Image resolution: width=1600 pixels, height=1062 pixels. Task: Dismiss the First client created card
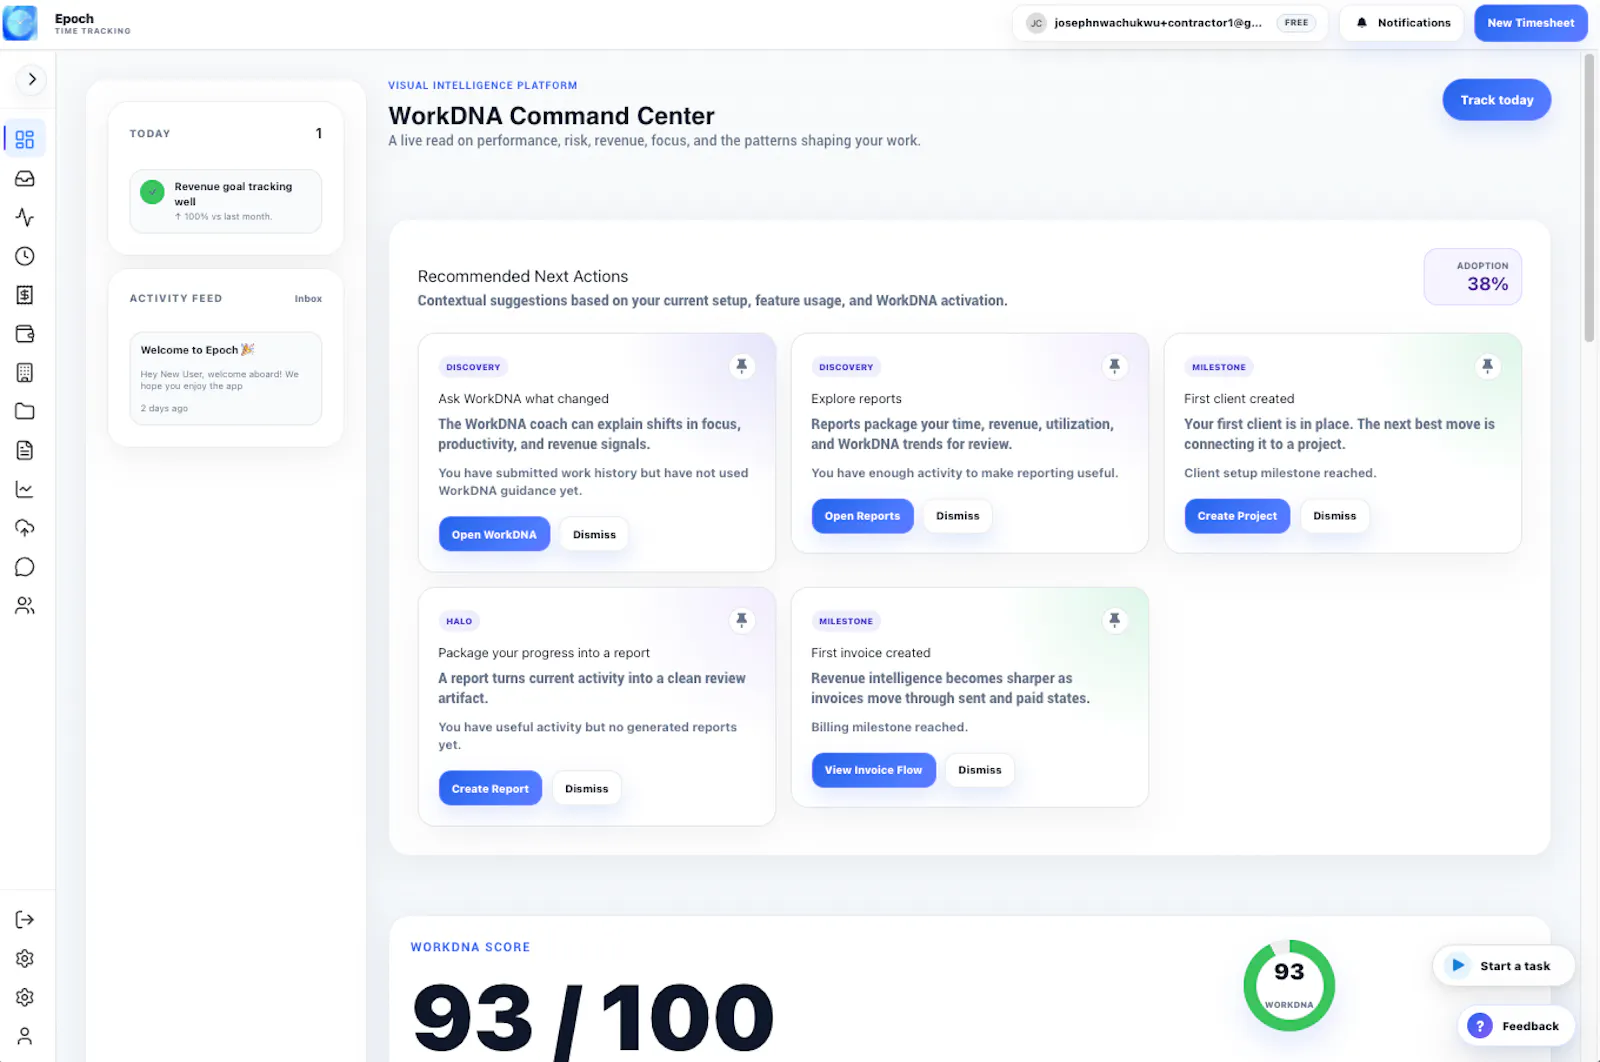click(x=1335, y=516)
